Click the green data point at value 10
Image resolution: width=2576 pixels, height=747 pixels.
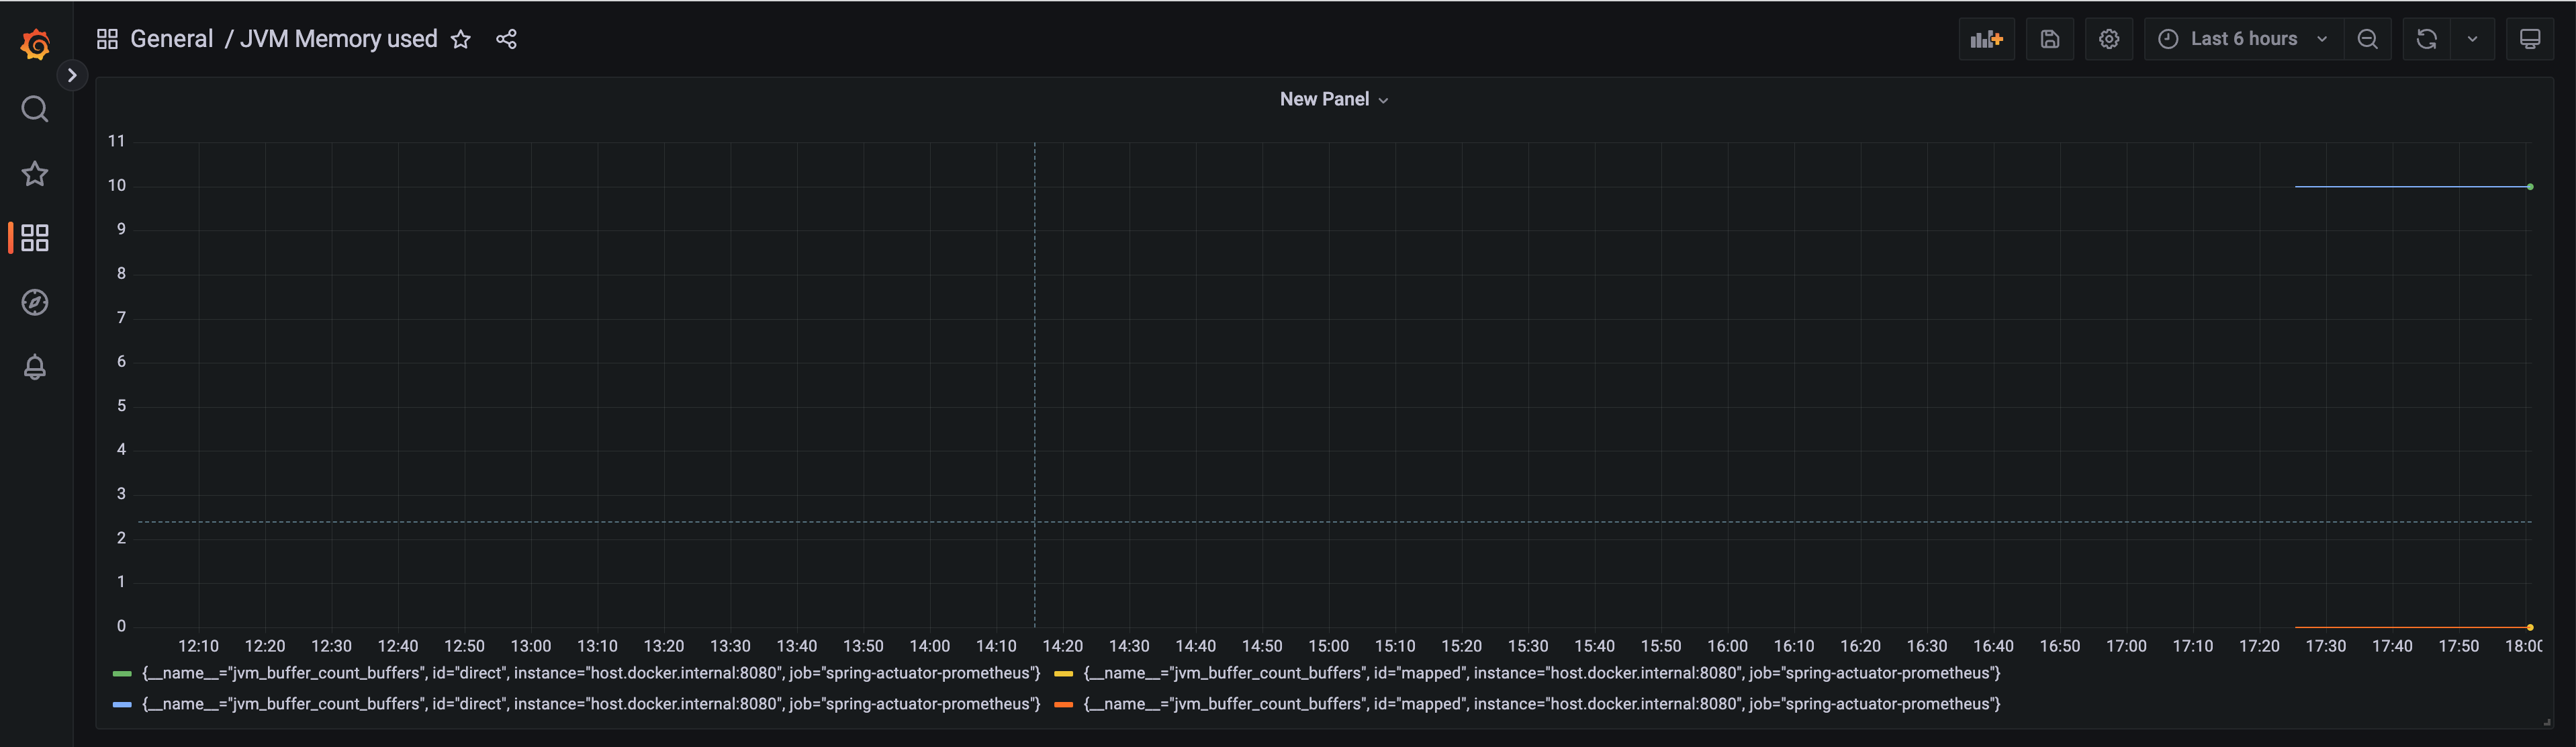(x=2530, y=187)
